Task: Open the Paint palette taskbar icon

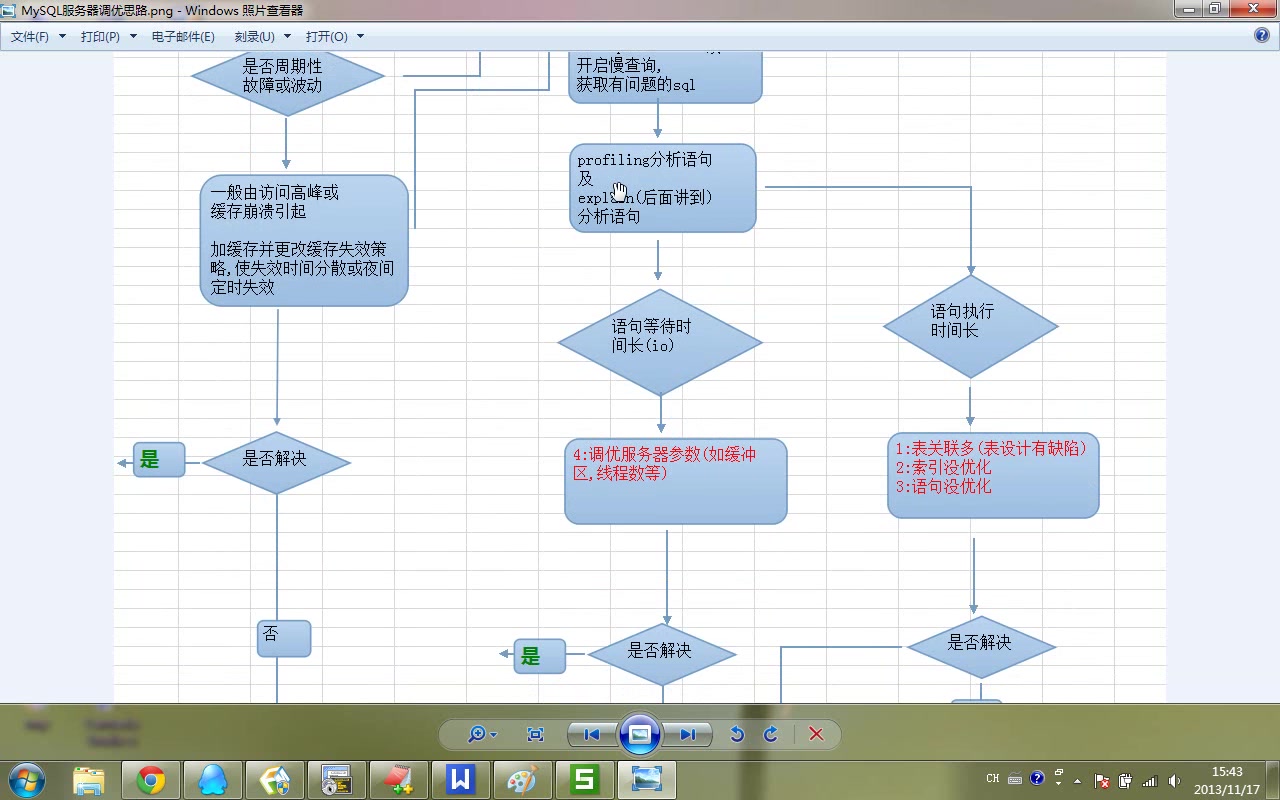Action: 522,779
